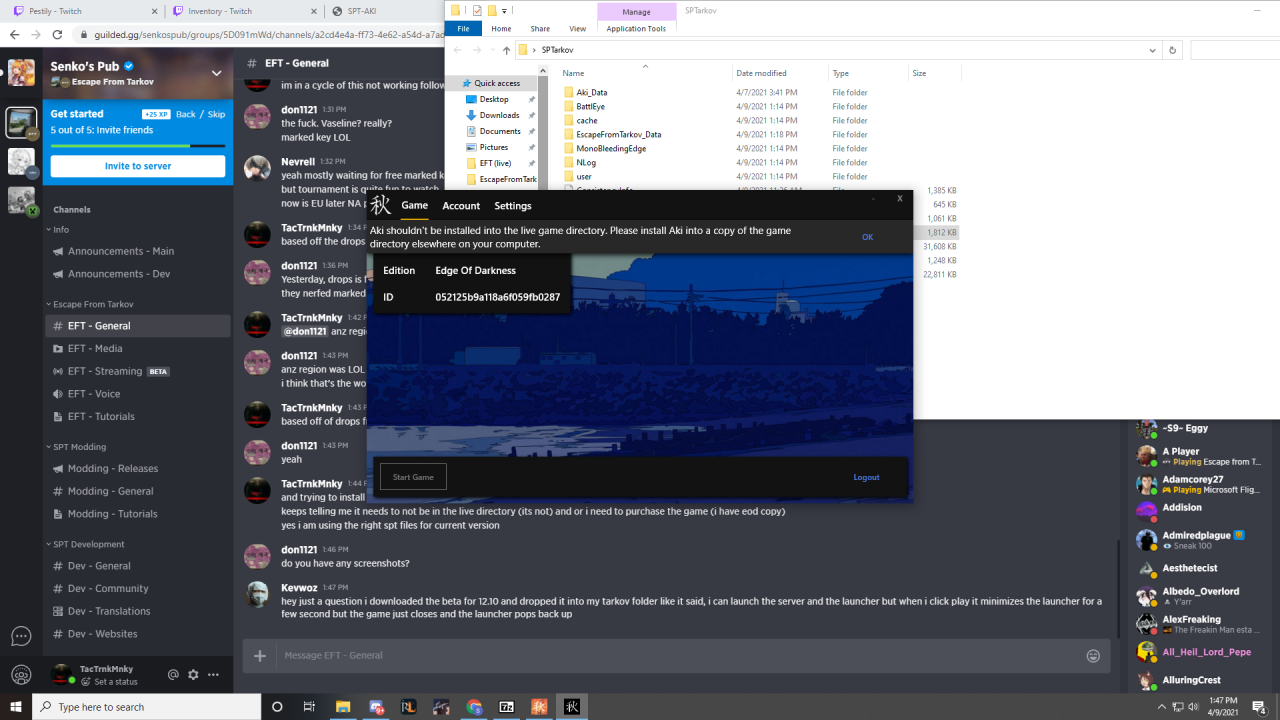Open the Game tab in Aki launcher
Image resolution: width=1280 pixels, height=720 pixels.
pos(414,205)
